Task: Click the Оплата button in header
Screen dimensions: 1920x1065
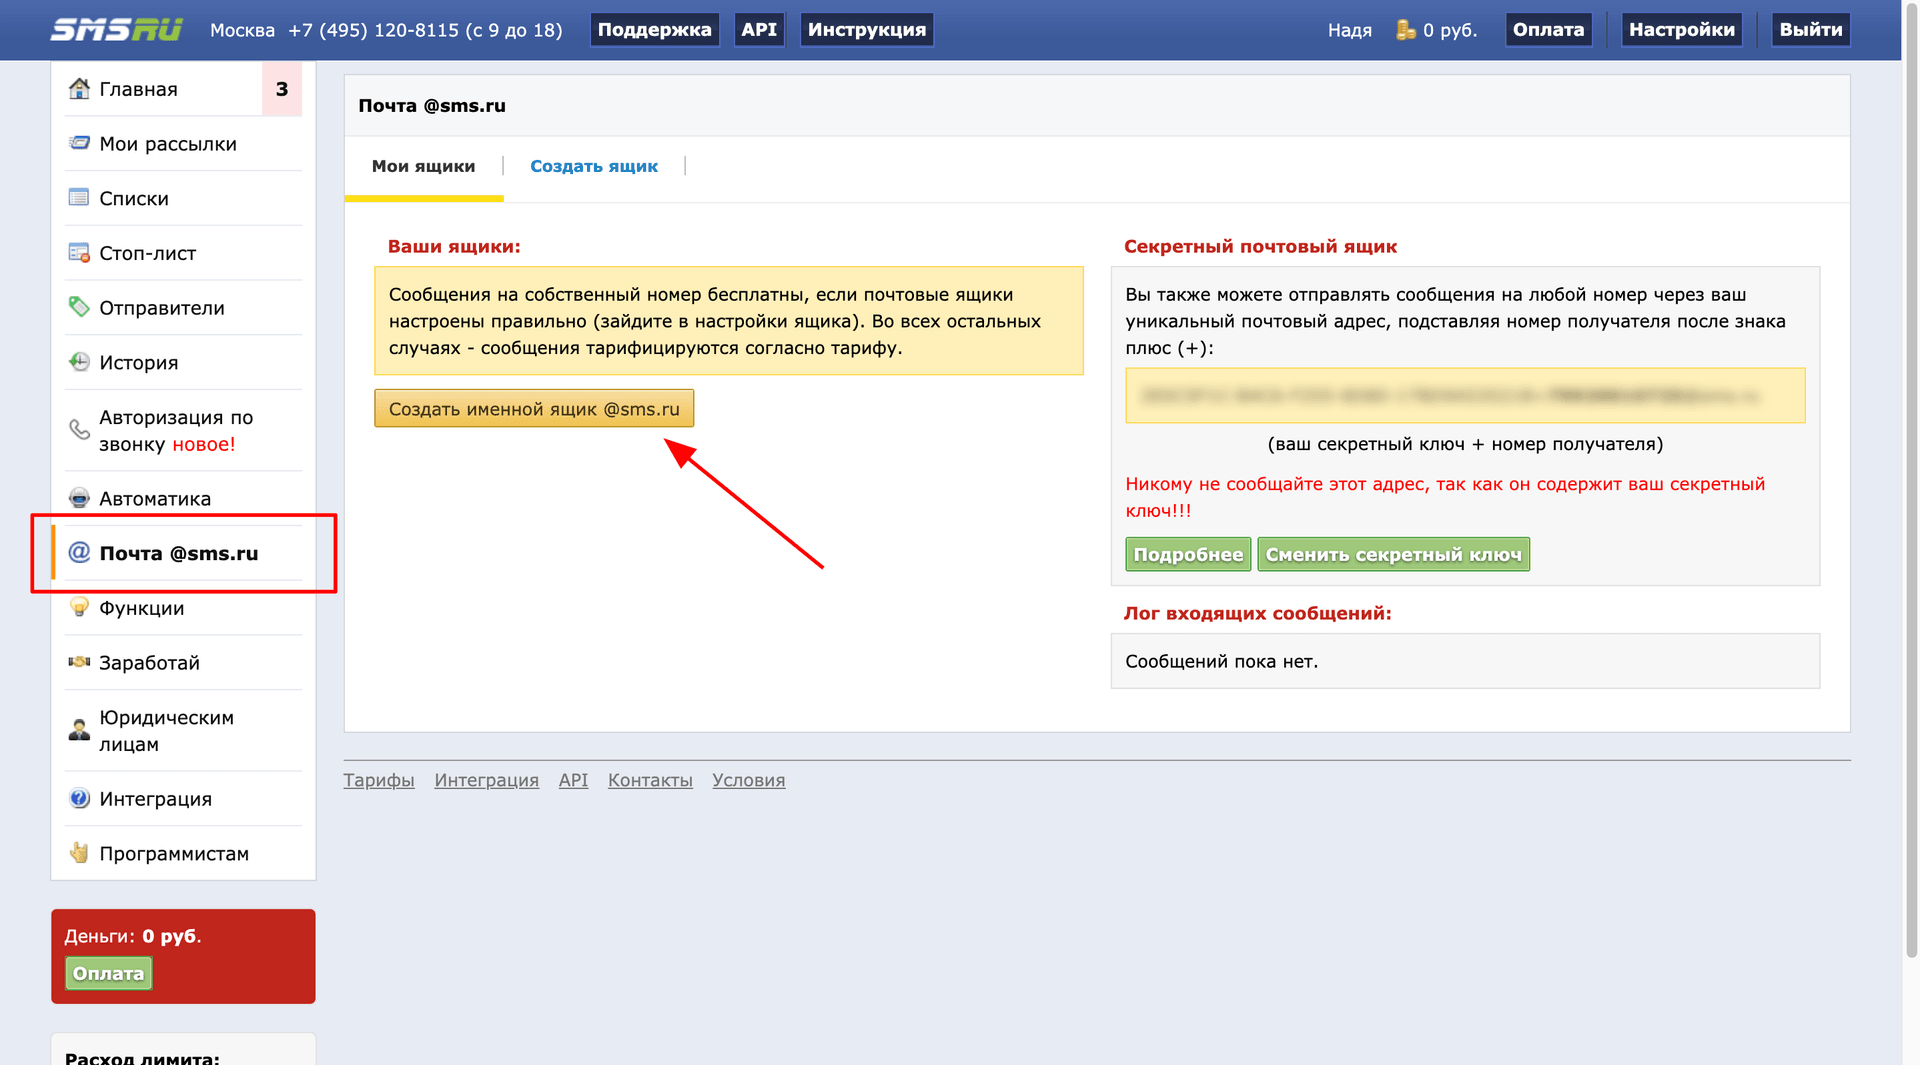Action: tap(1548, 30)
